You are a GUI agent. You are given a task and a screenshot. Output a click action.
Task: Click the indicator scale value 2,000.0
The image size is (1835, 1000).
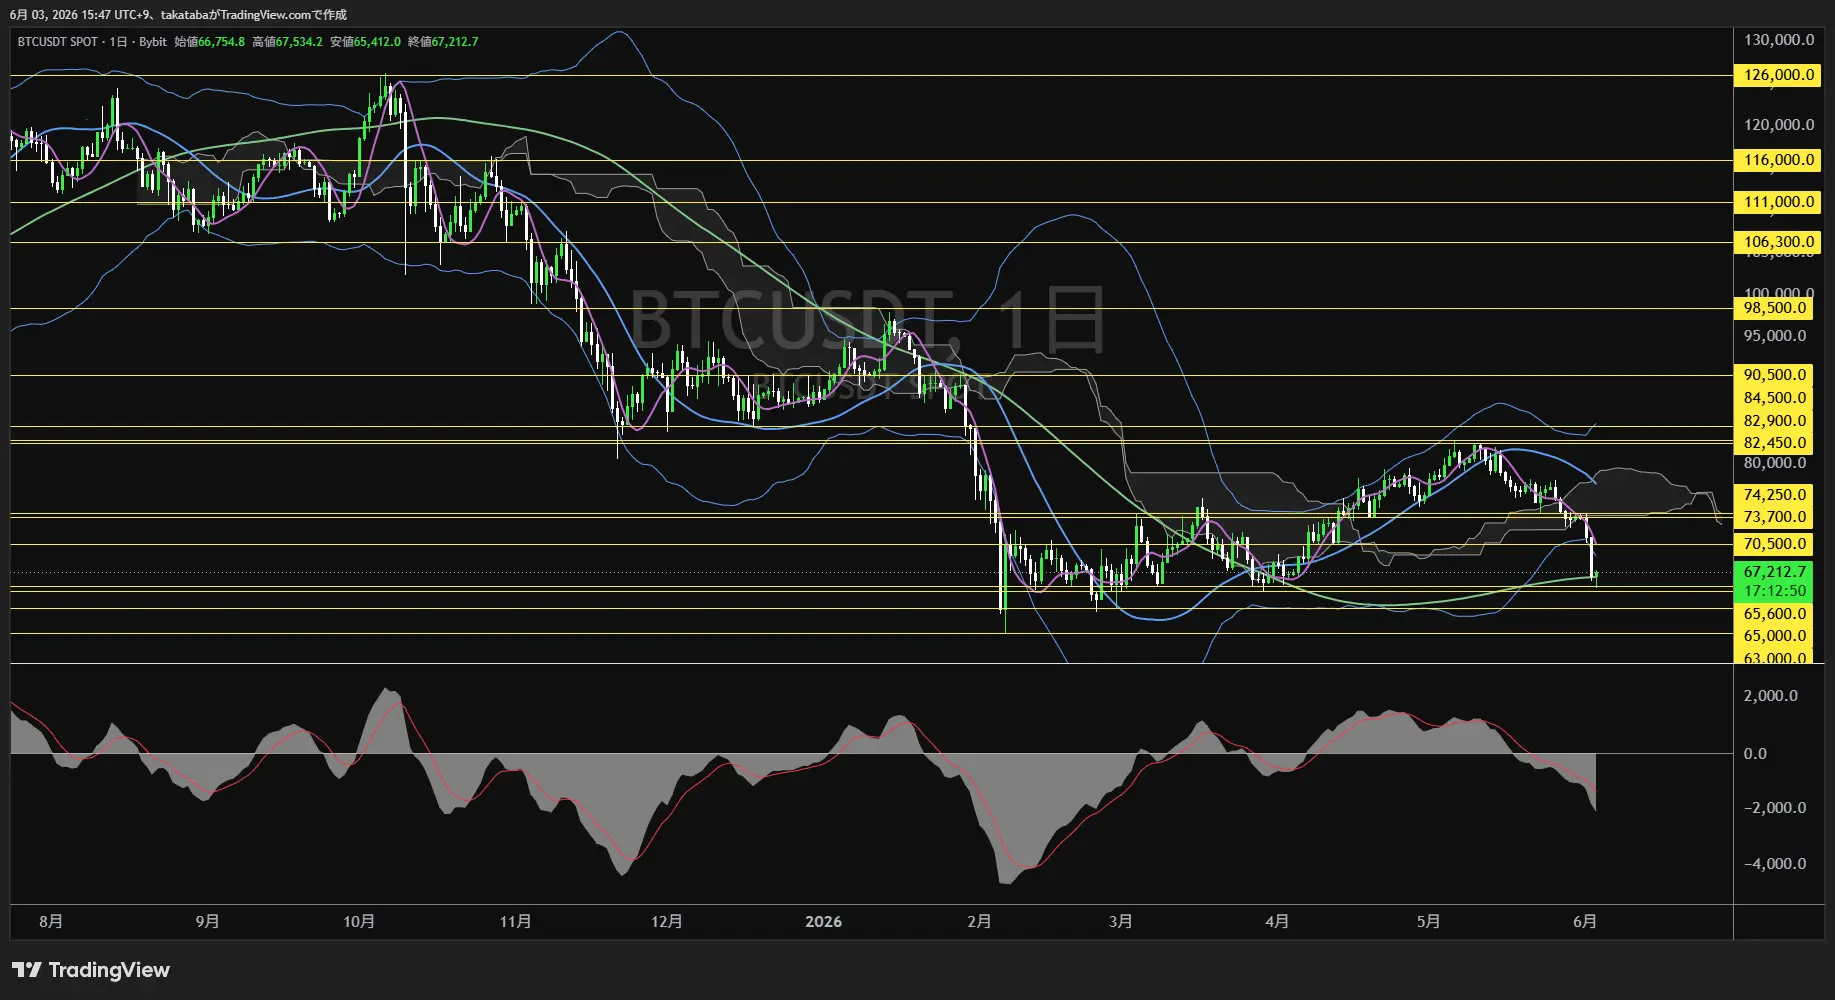pyautogui.click(x=1771, y=696)
